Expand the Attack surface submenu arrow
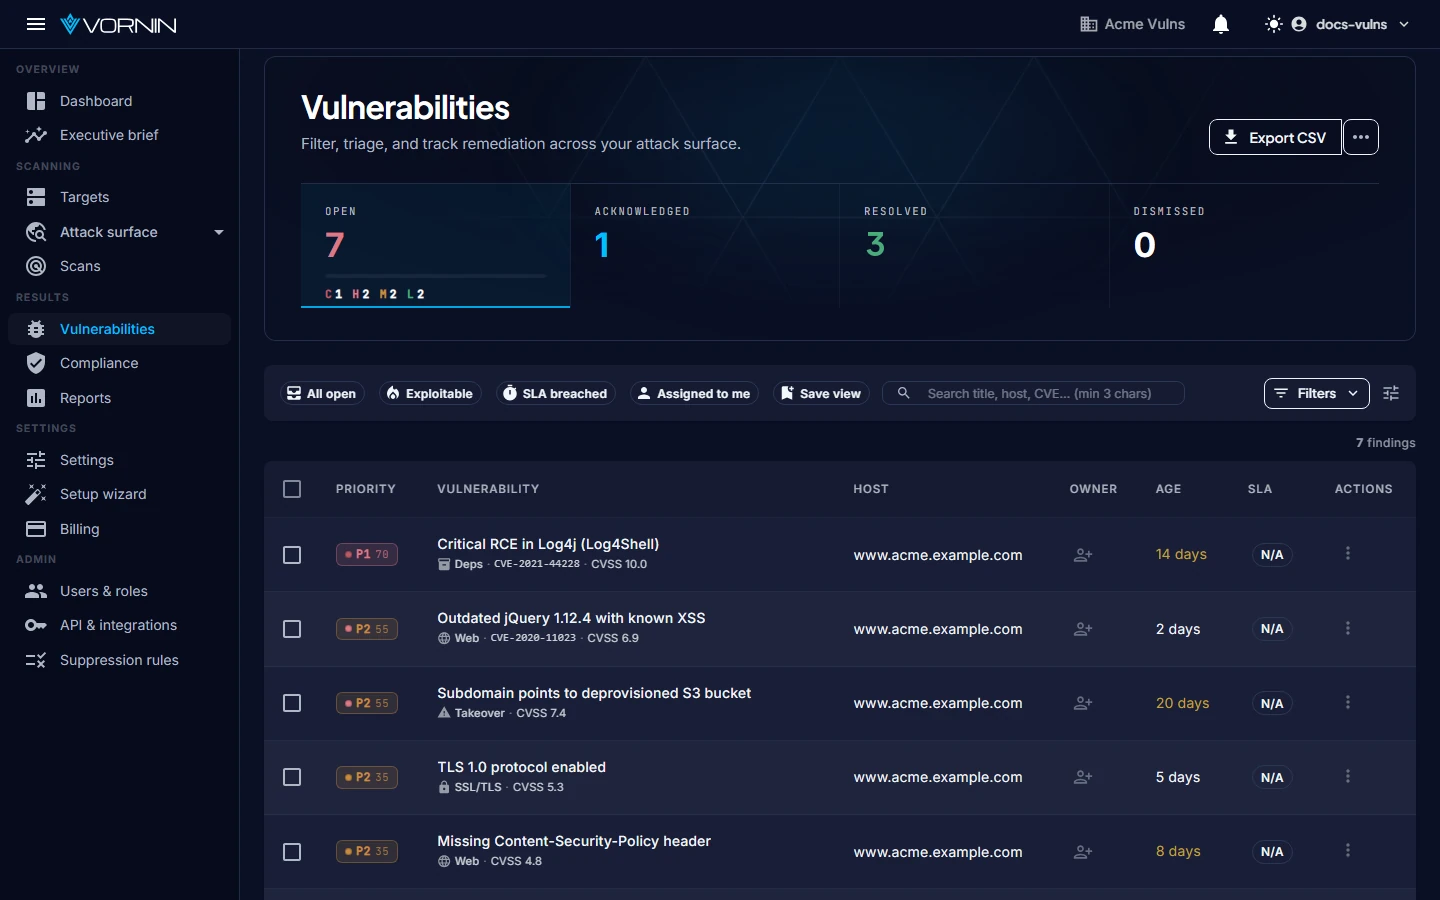 point(219,232)
